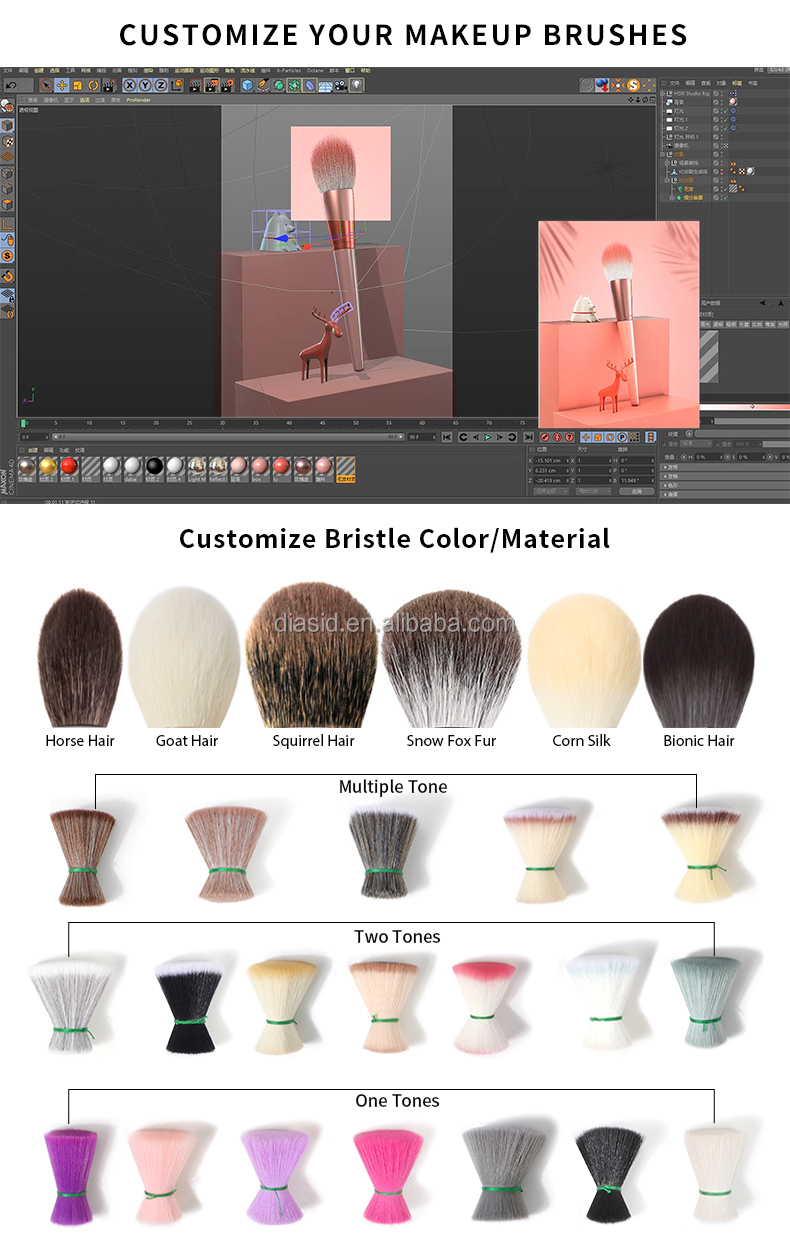Image resolution: width=790 pixels, height=1244 pixels.
Task: Open the 创建 main menu
Action: (x=39, y=70)
